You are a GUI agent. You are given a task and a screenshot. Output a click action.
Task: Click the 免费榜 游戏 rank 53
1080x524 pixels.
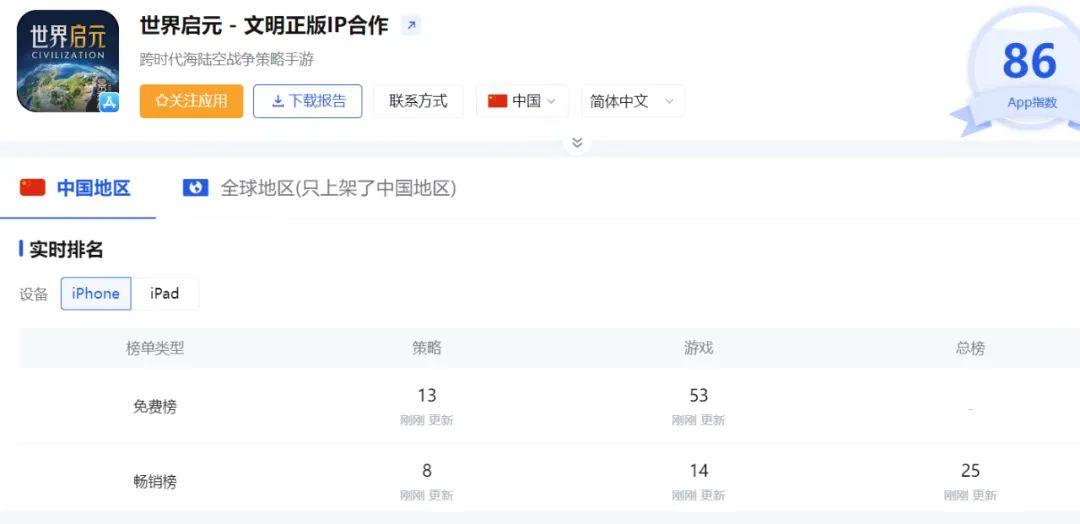(x=699, y=396)
